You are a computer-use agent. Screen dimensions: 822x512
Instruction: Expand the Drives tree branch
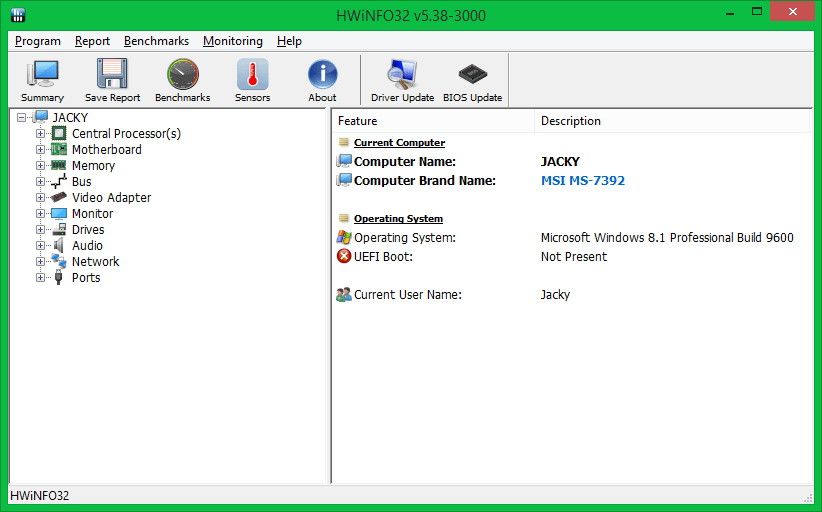click(41, 230)
